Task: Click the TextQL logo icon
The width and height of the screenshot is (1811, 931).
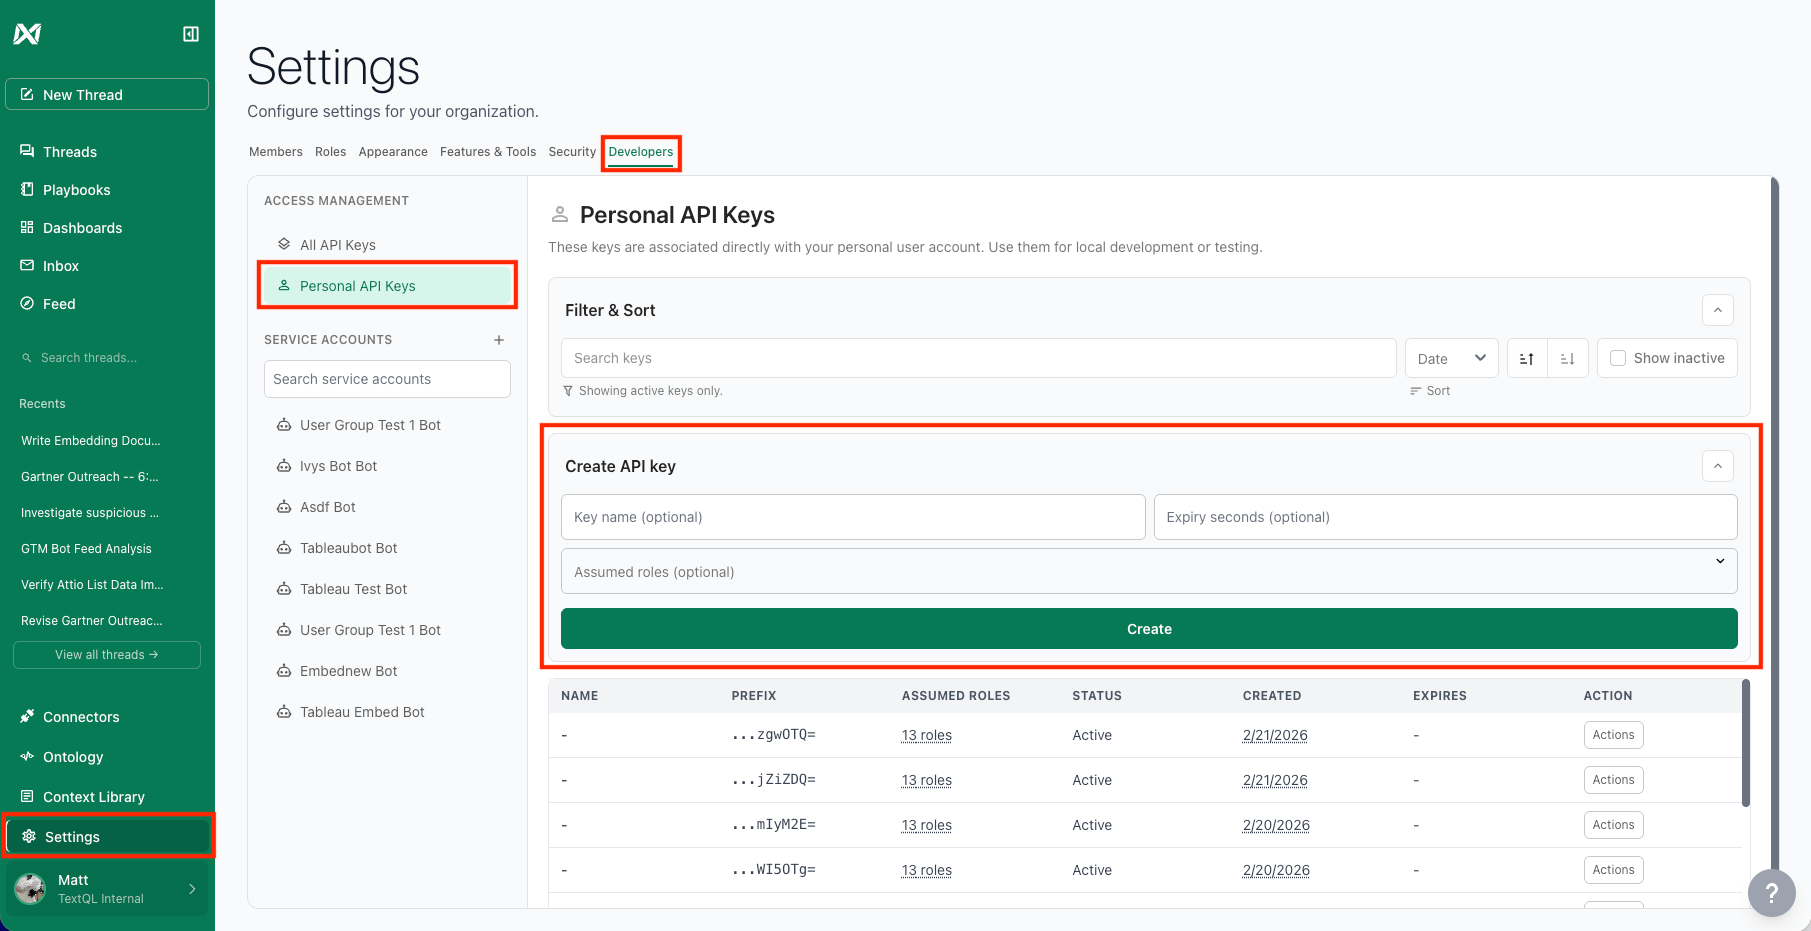Action: click(x=27, y=34)
